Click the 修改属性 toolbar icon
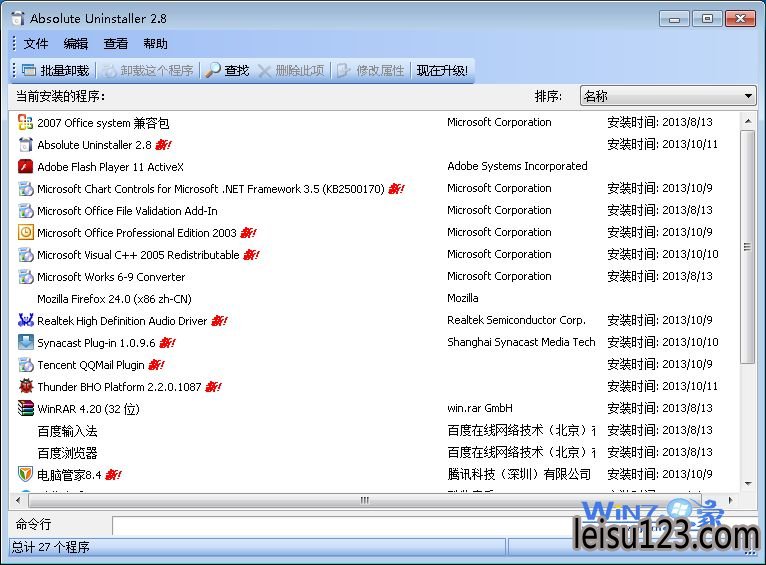 pyautogui.click(x=343, y=70)
